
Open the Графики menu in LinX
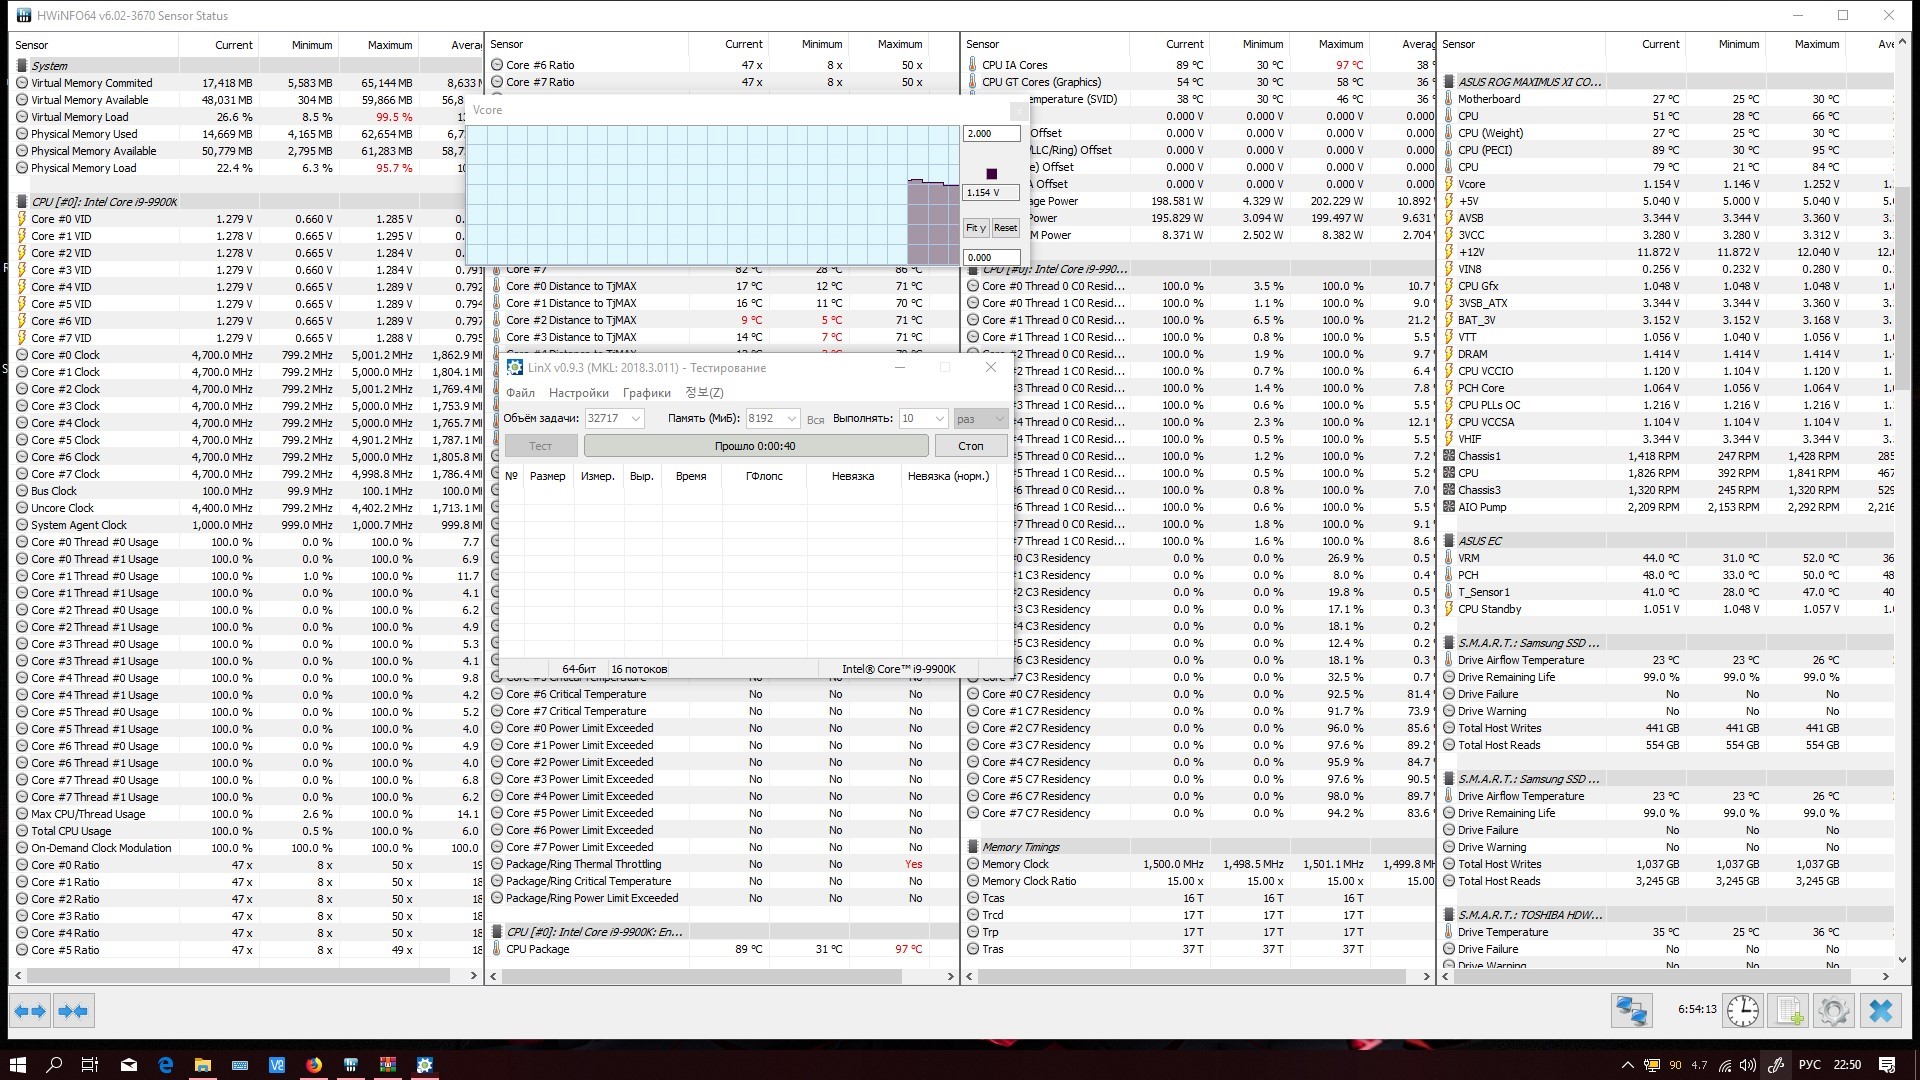coord(646,393)
